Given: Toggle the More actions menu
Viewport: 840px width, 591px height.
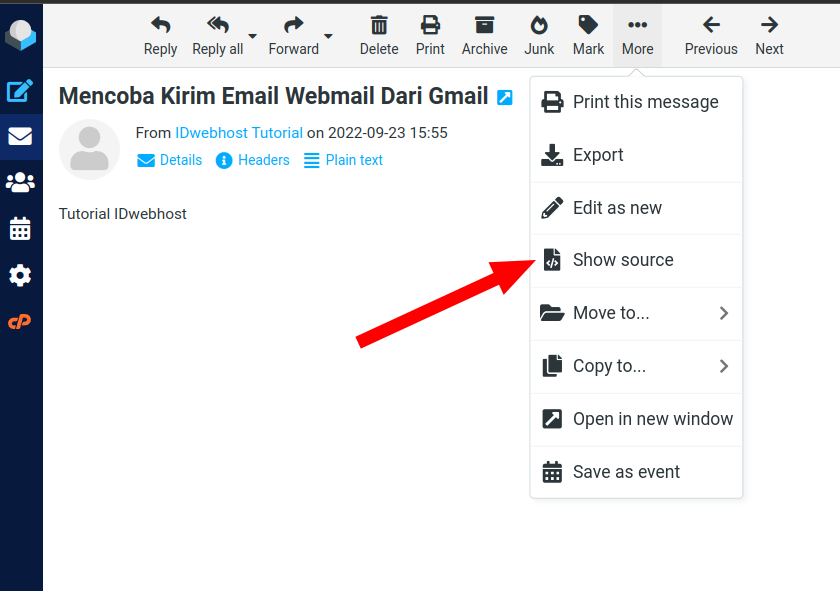Looking at the screenshot, I should [x=638, y=36].
